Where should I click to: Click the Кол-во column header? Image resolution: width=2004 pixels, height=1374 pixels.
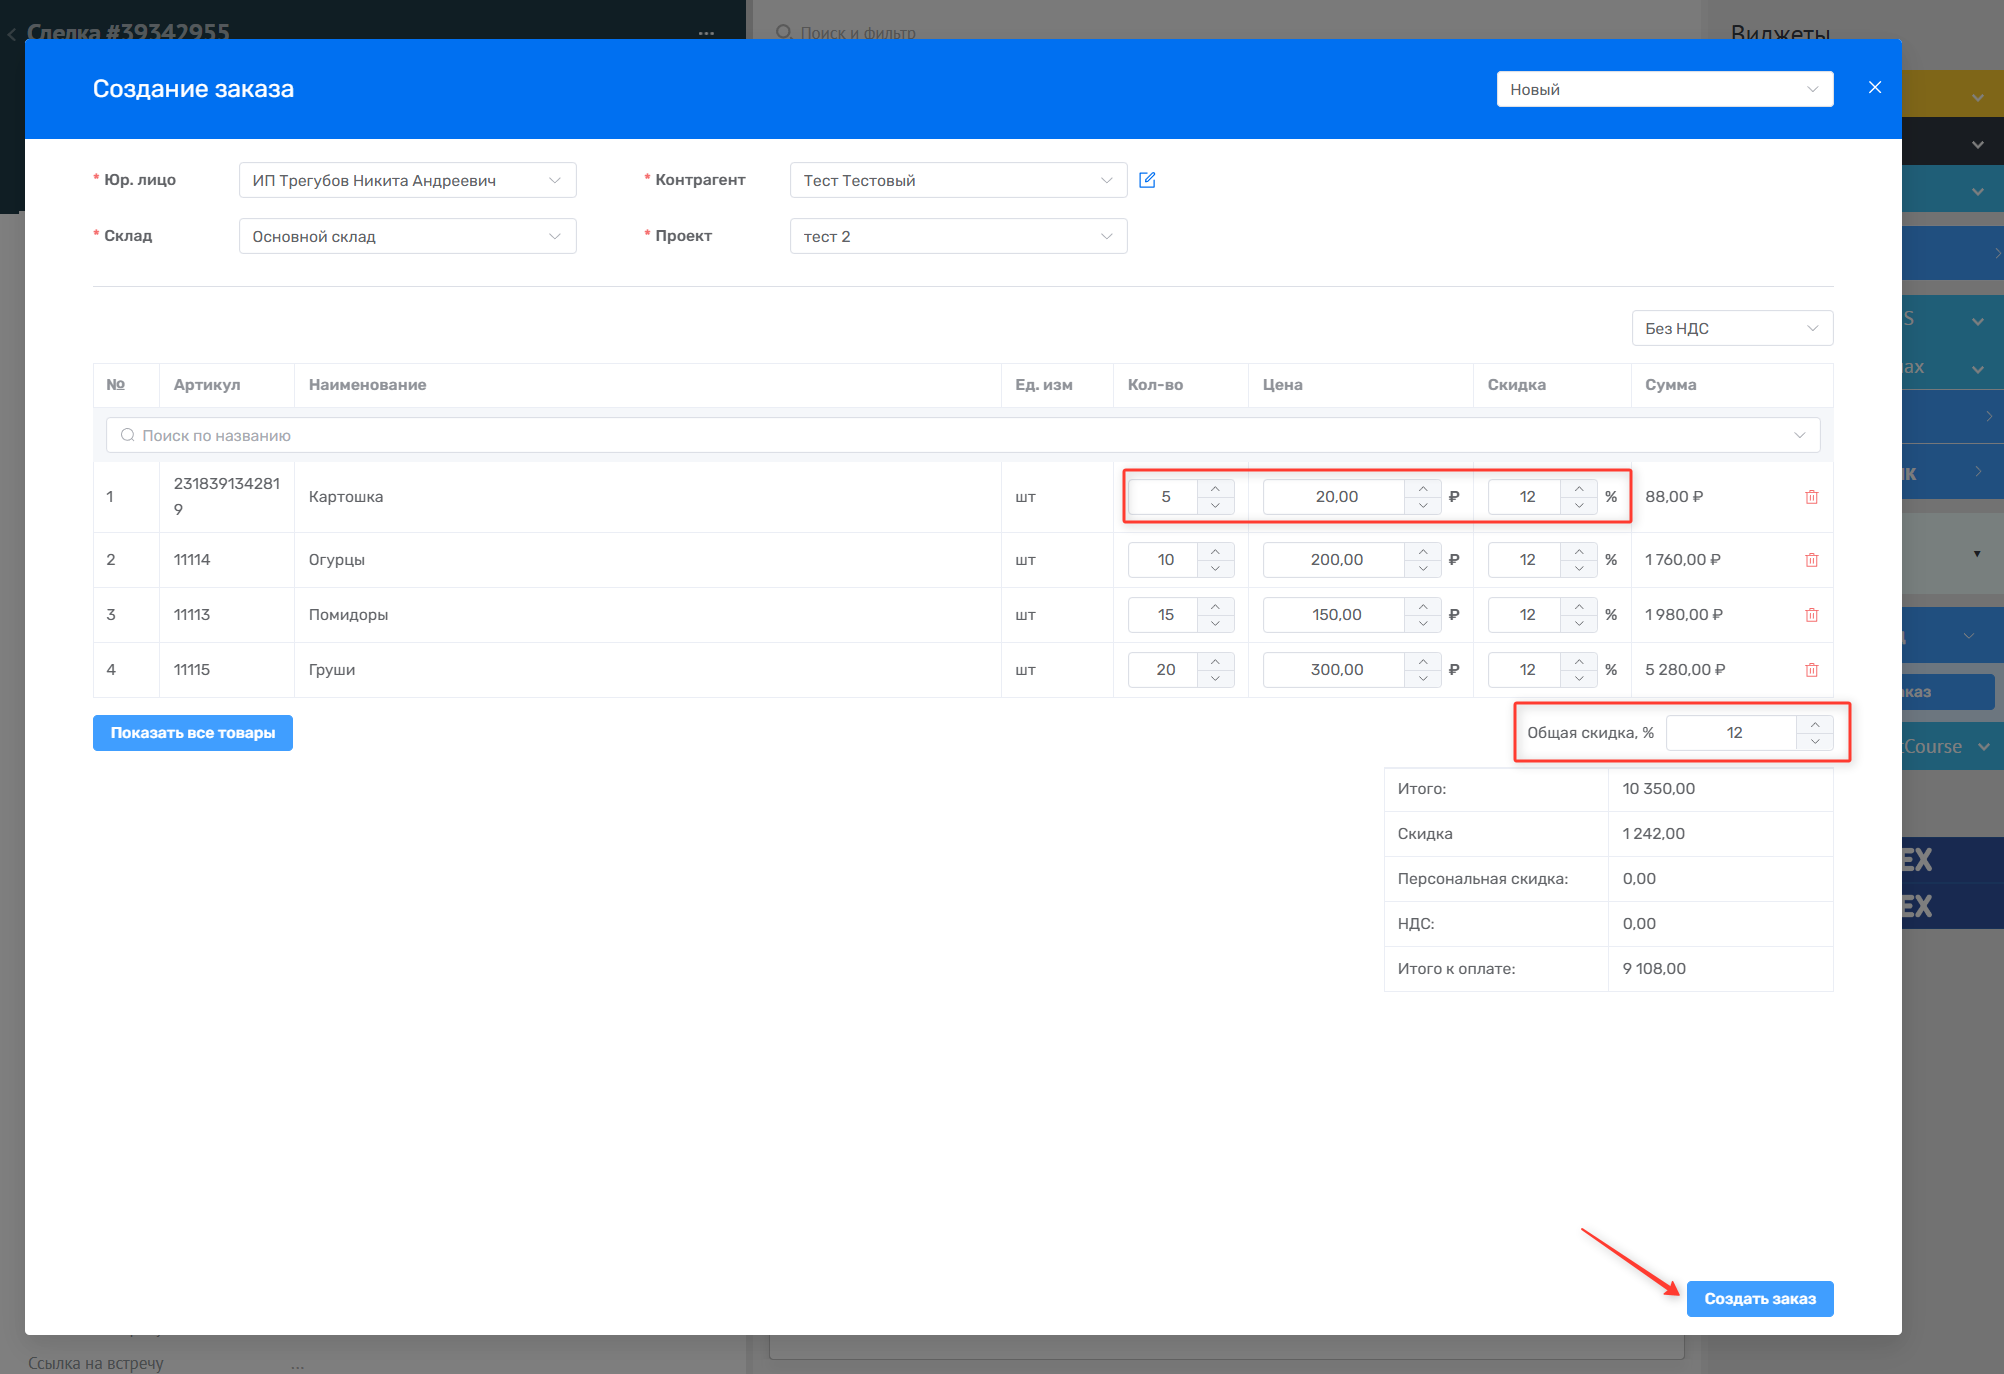click(x=1155, y=385)
